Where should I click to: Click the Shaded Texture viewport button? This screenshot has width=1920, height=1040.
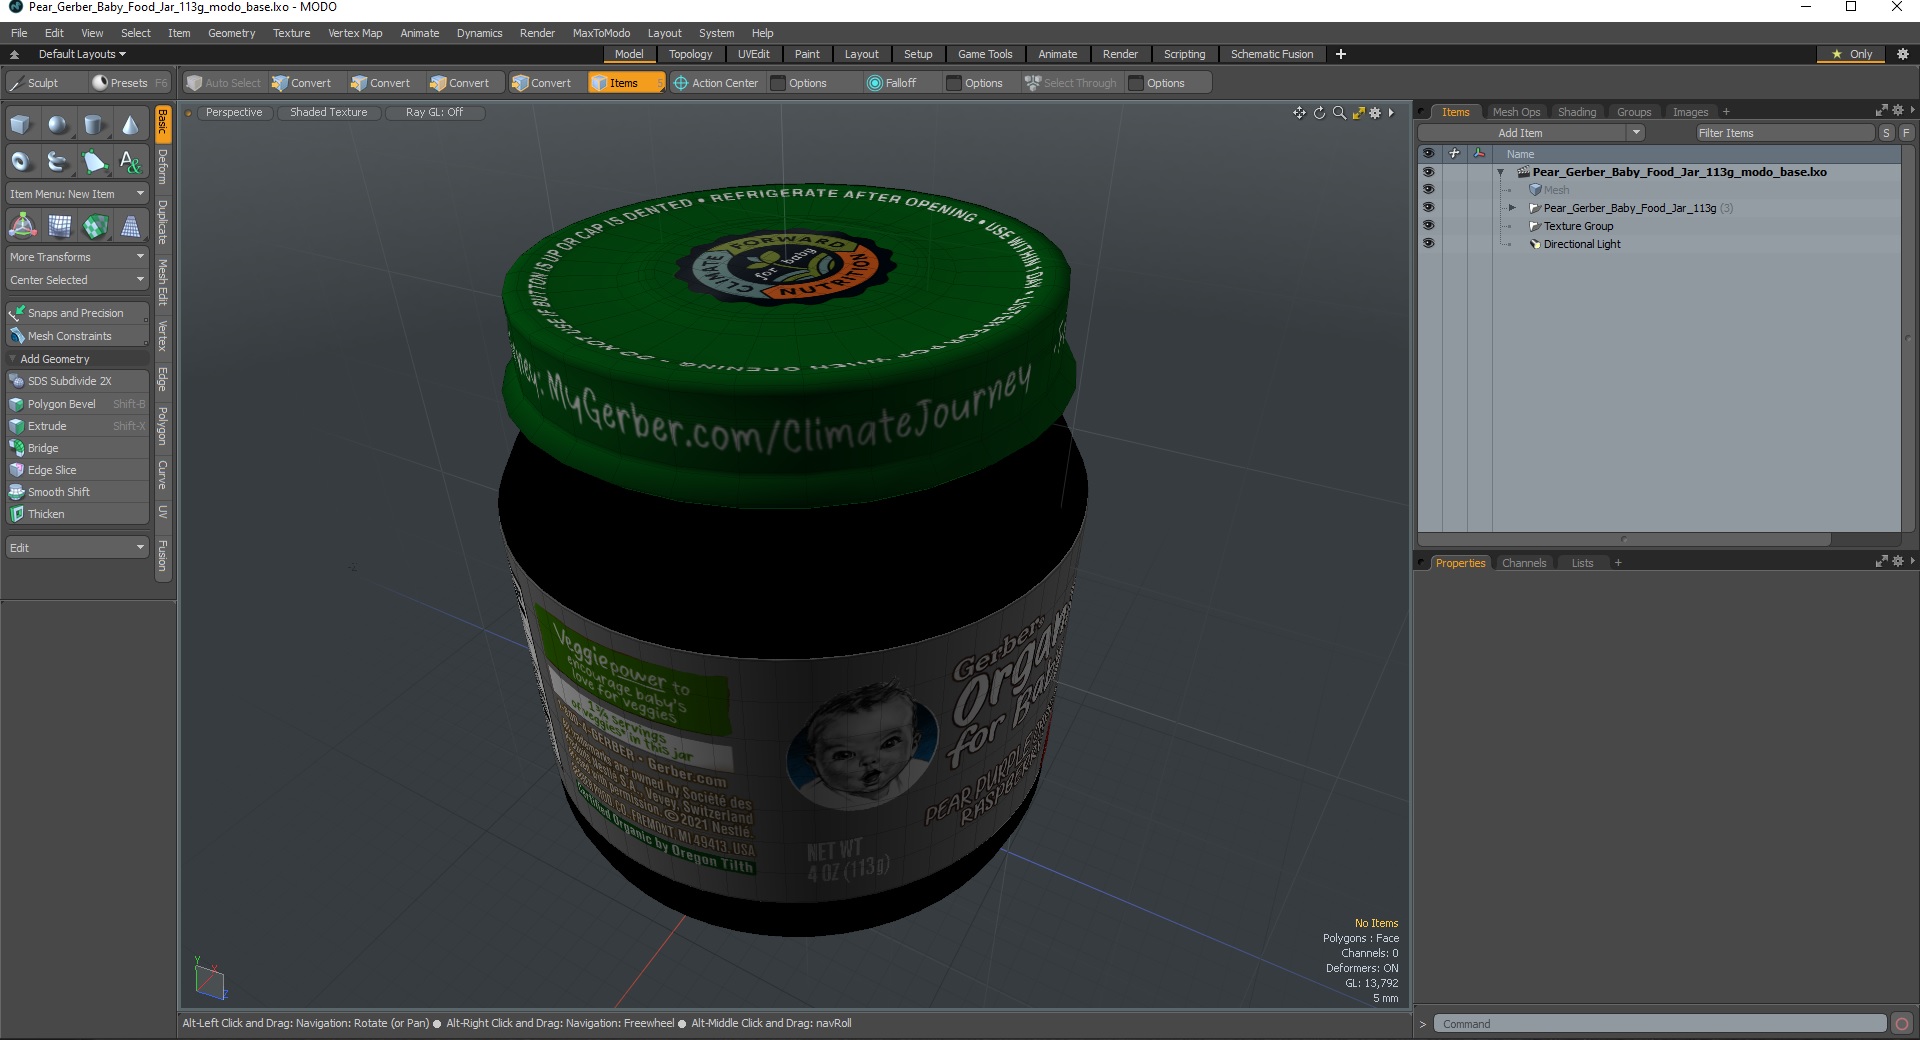pyautogui.click(x=329, y=112)
